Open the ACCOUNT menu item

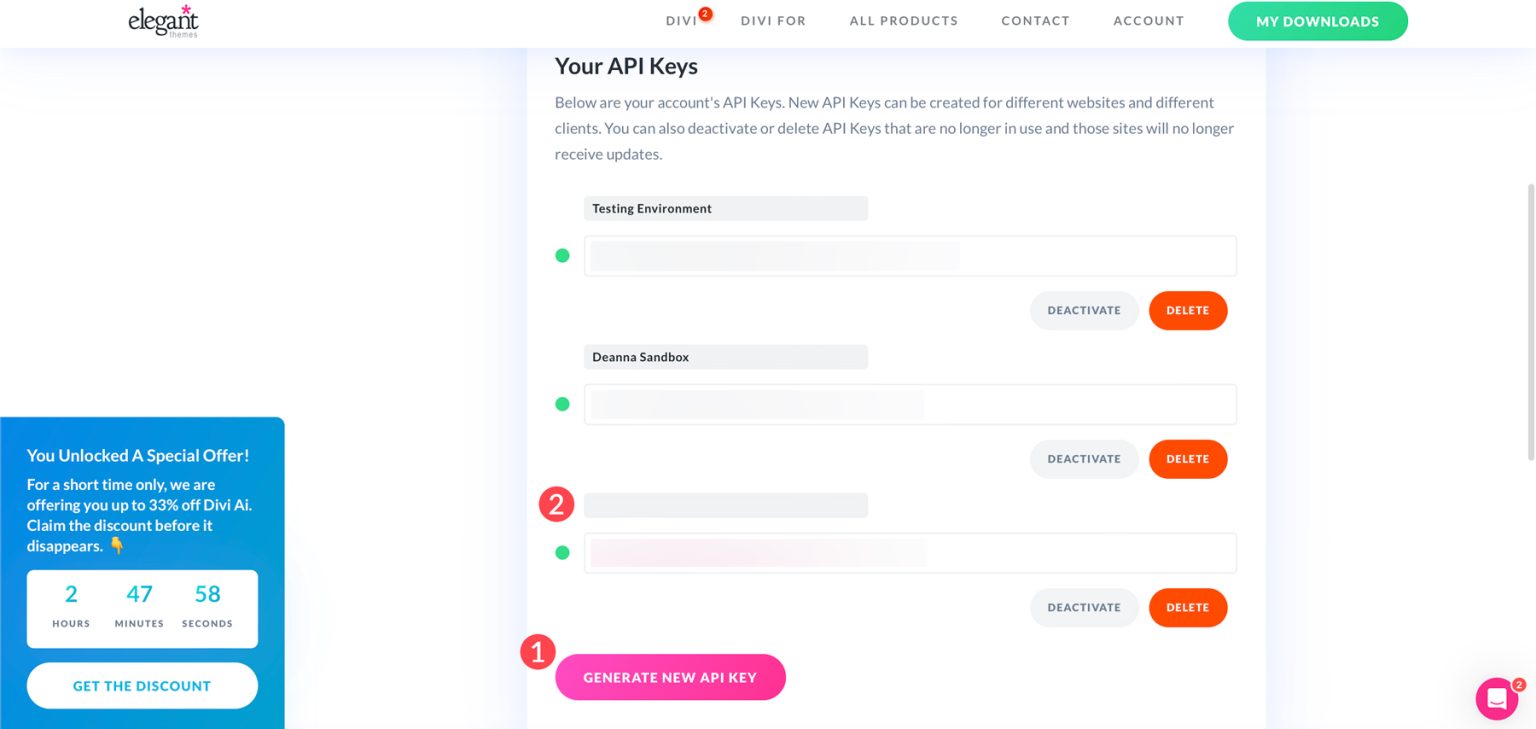(x=1148, y=20)
